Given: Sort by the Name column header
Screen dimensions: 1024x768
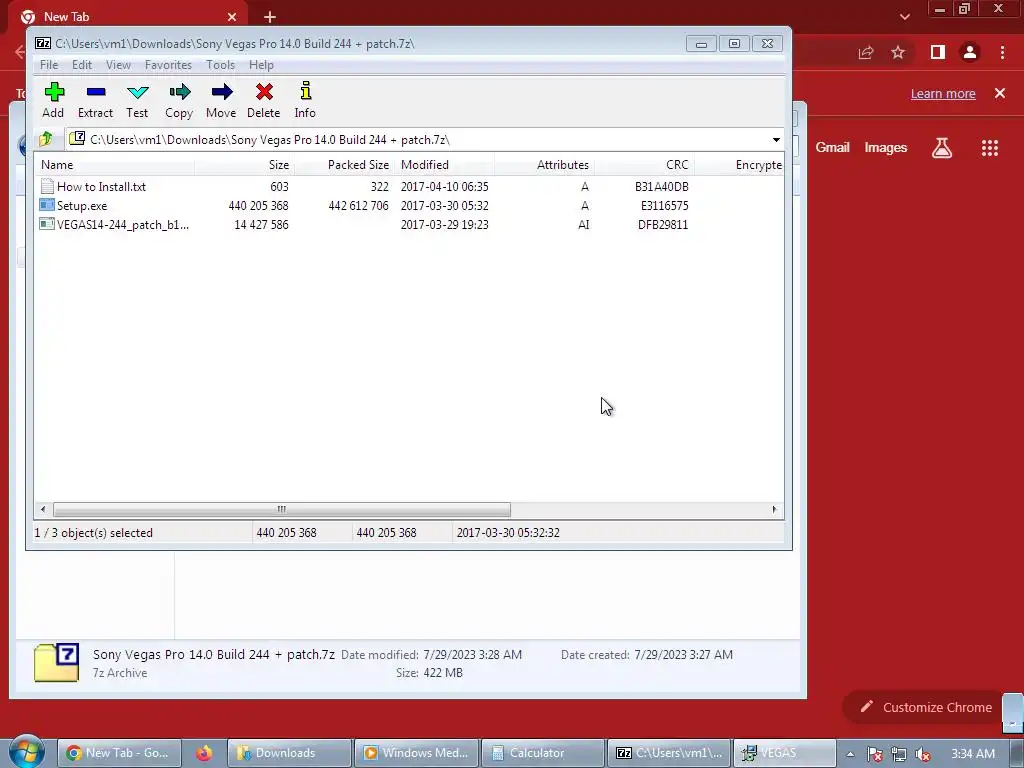Looking at the screenshot, I should [x=114, y=165].
